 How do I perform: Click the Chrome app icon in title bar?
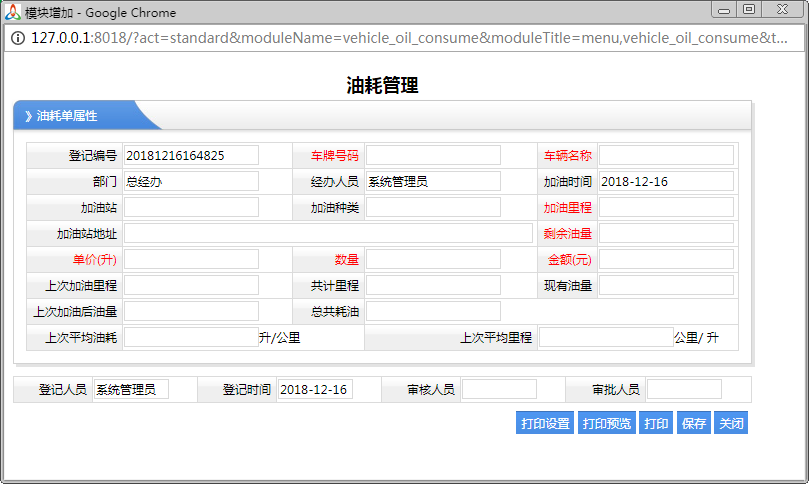(13, 12)
